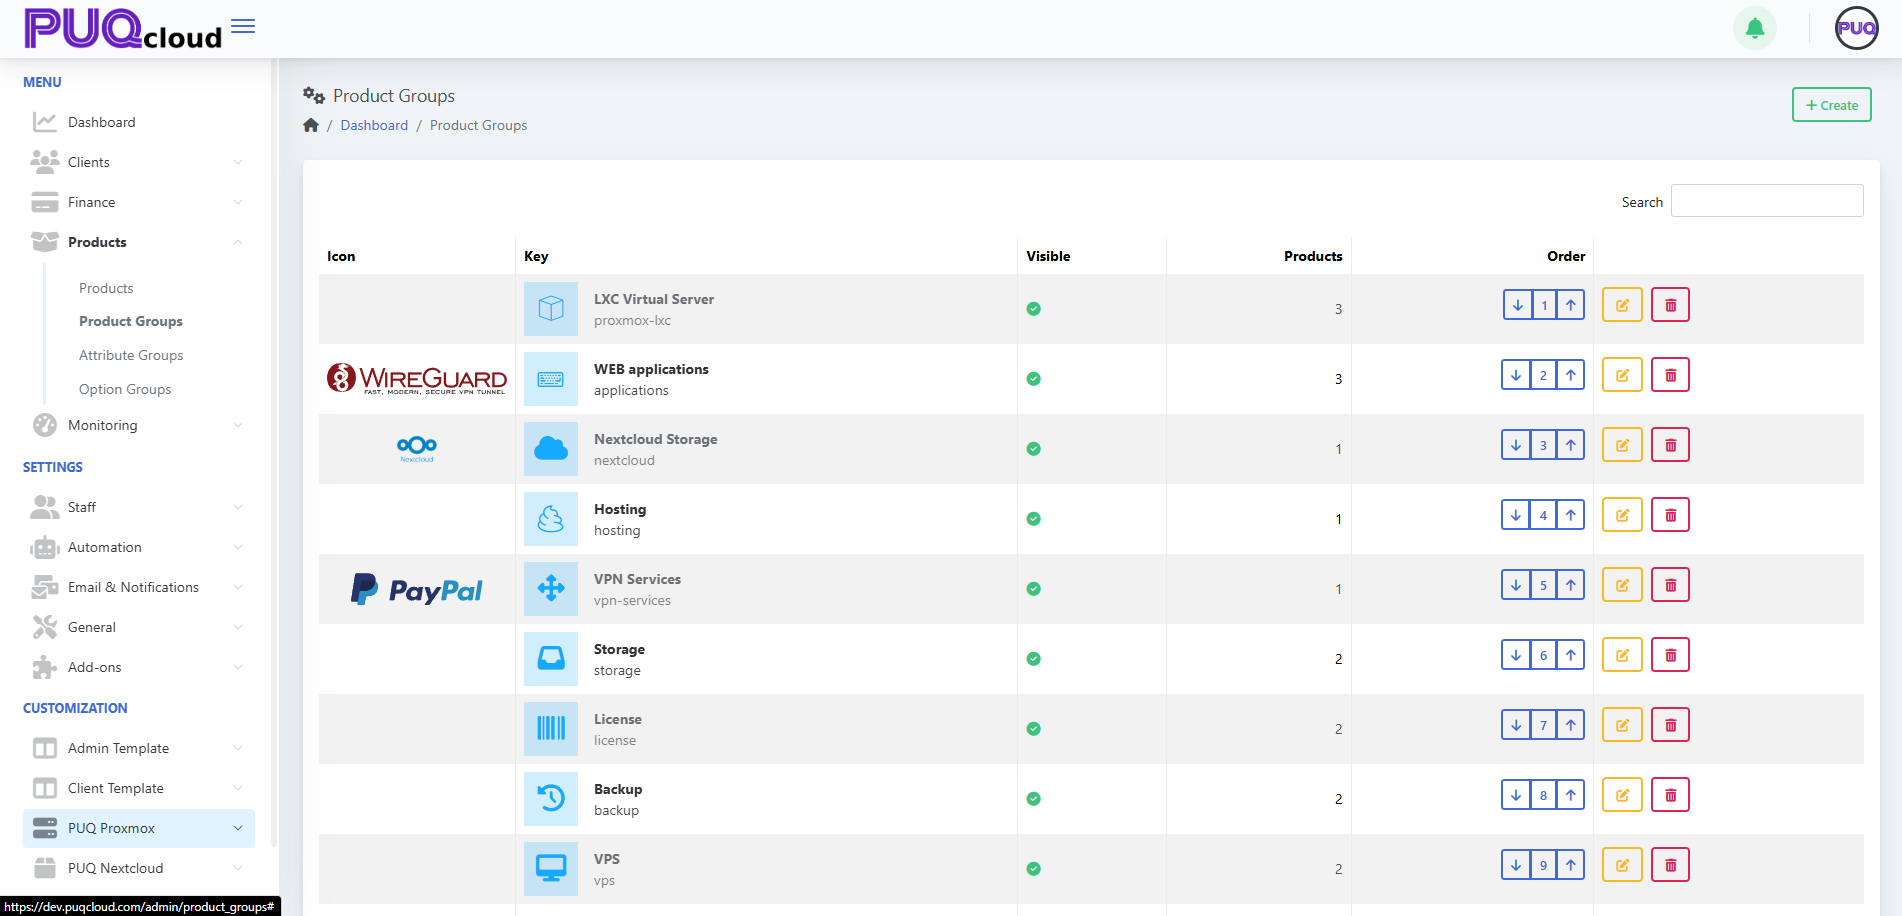This screenshot has height=916, width=1902.
Task: Open the PUQ user avatar menu
Action: pyautogui.click(x=1857, y=28)
